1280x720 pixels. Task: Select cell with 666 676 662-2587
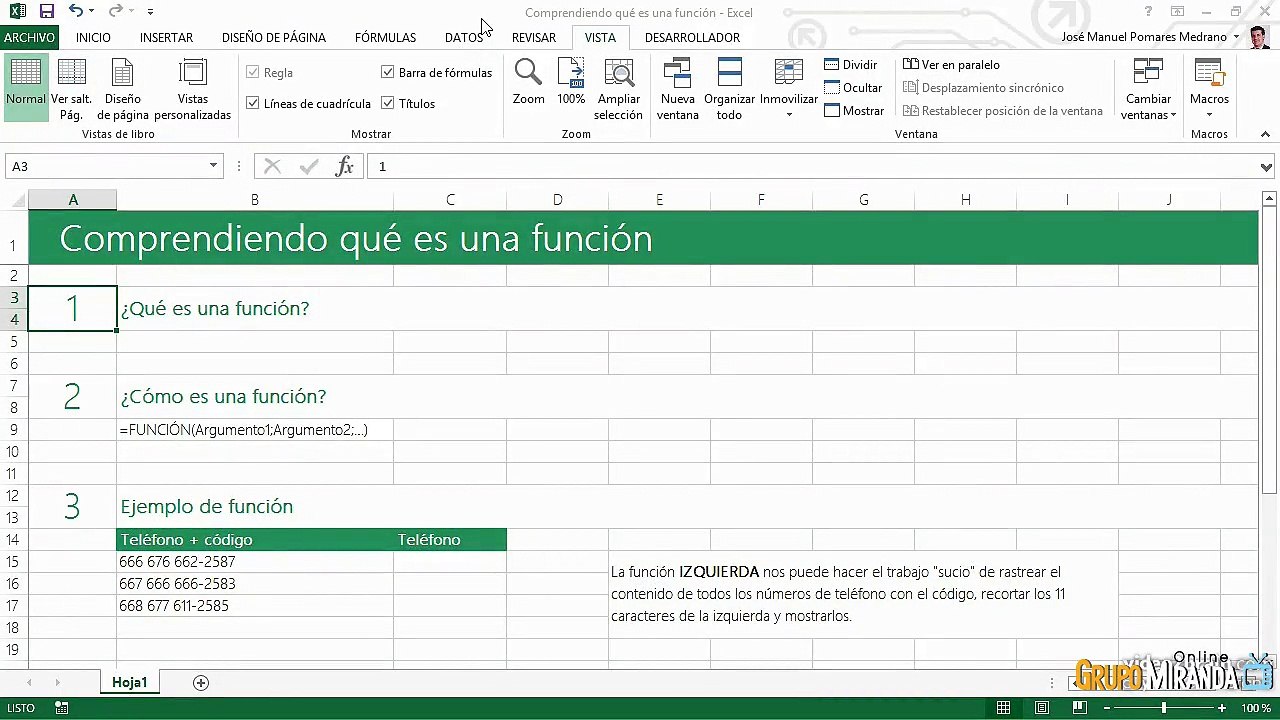[x=255, y=562]
